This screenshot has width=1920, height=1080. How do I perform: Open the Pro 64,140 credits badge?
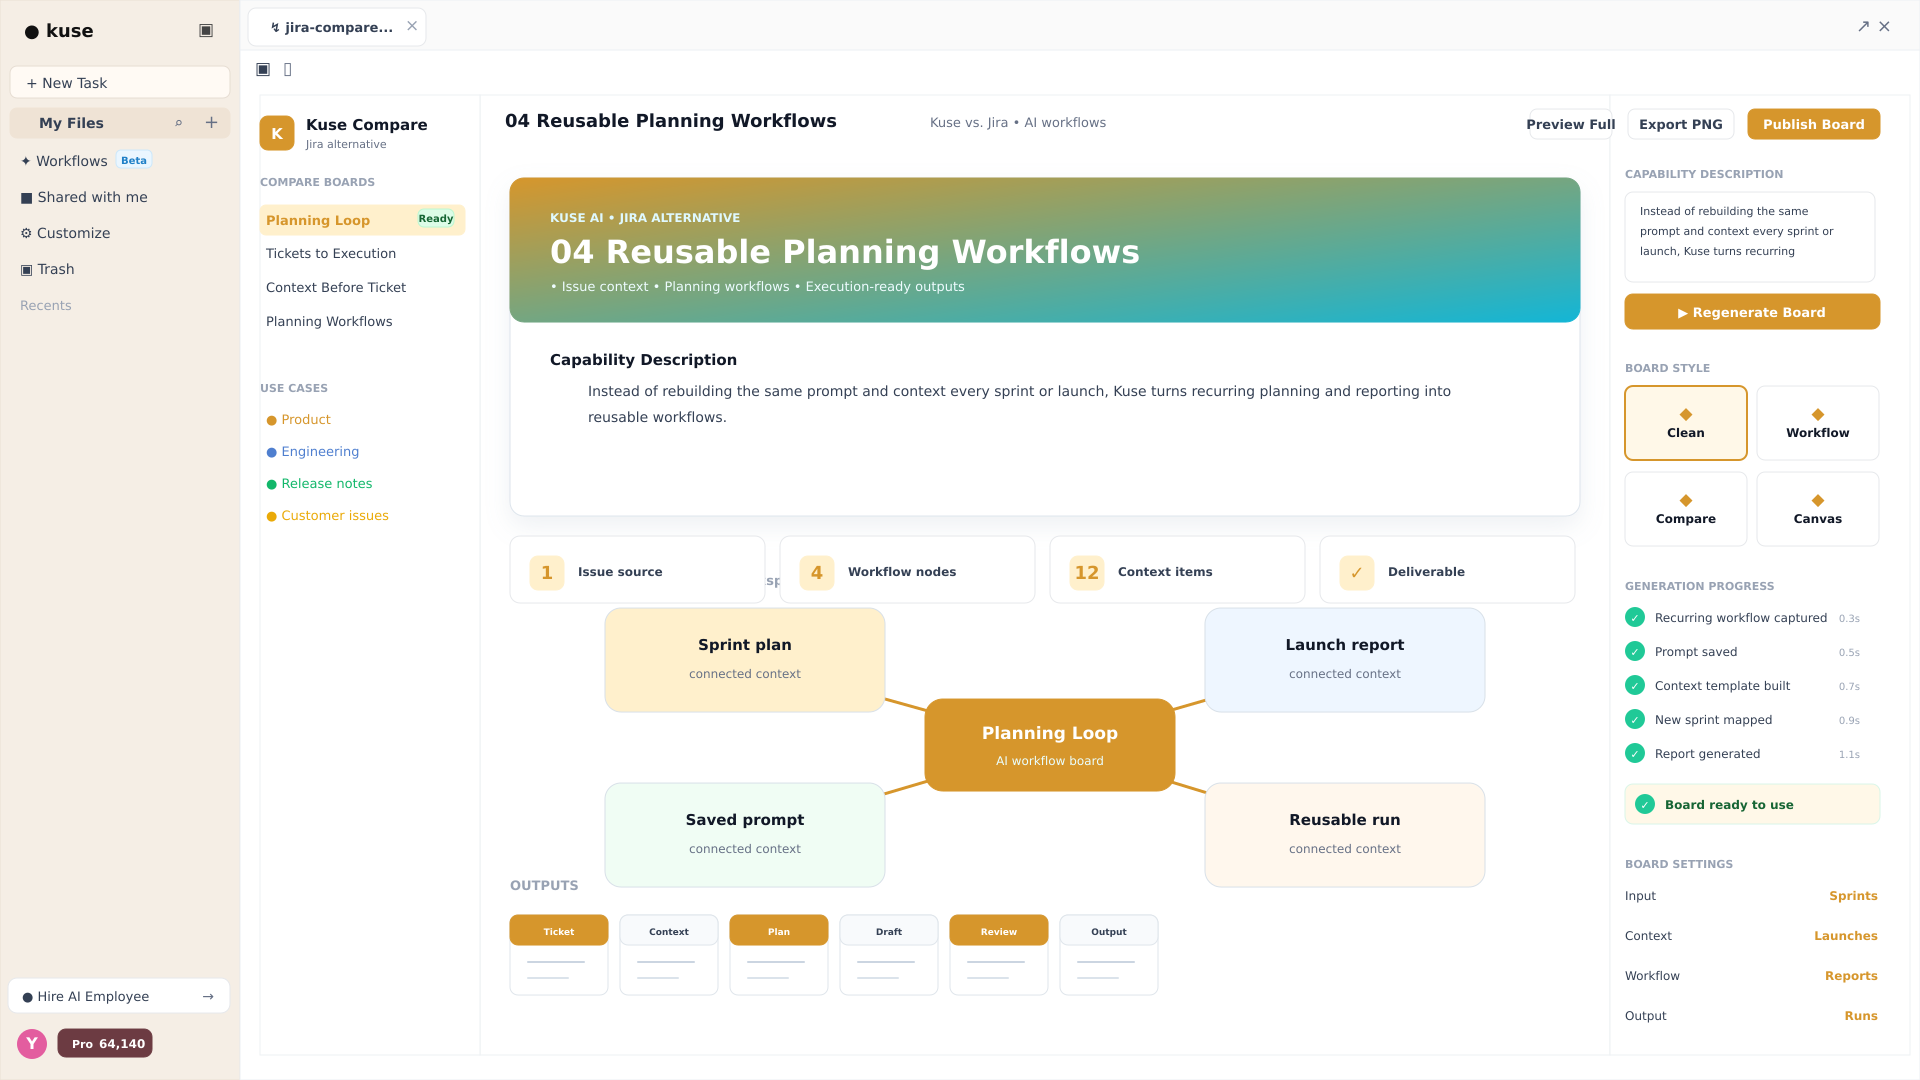(105, 1044)
